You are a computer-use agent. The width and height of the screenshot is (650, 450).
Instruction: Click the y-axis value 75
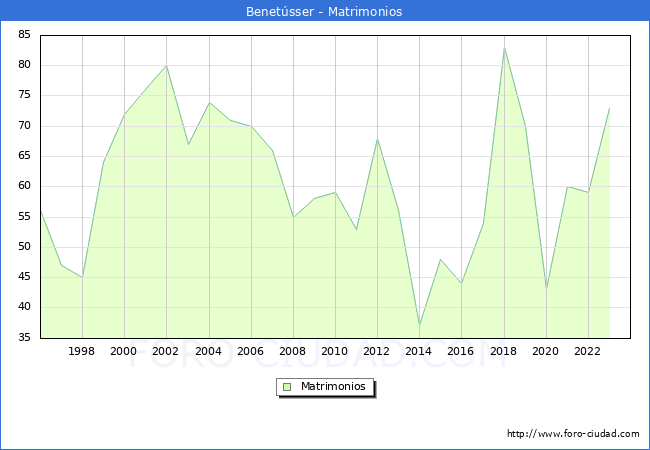(24, 95)
